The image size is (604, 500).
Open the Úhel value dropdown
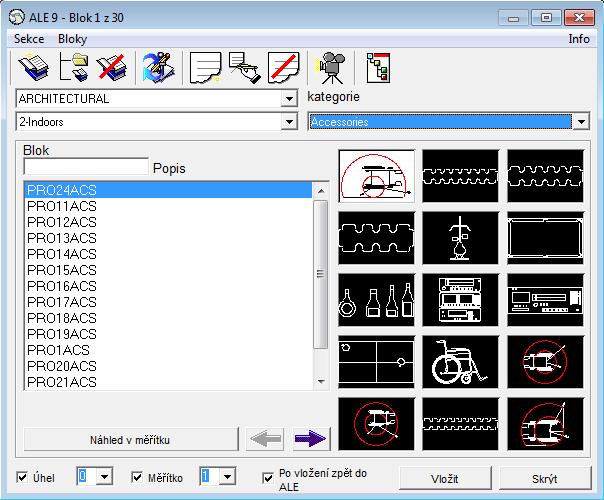104,477
